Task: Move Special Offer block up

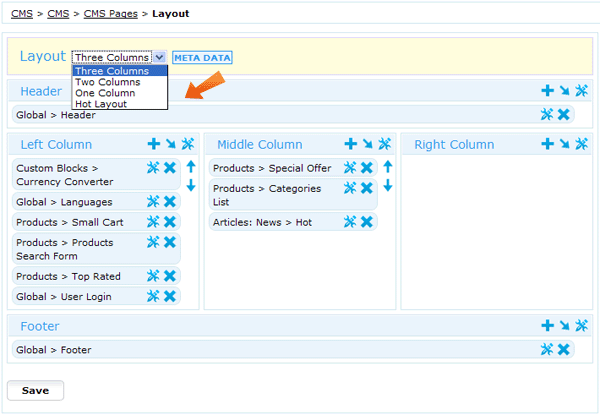Action: click(388, 166)
